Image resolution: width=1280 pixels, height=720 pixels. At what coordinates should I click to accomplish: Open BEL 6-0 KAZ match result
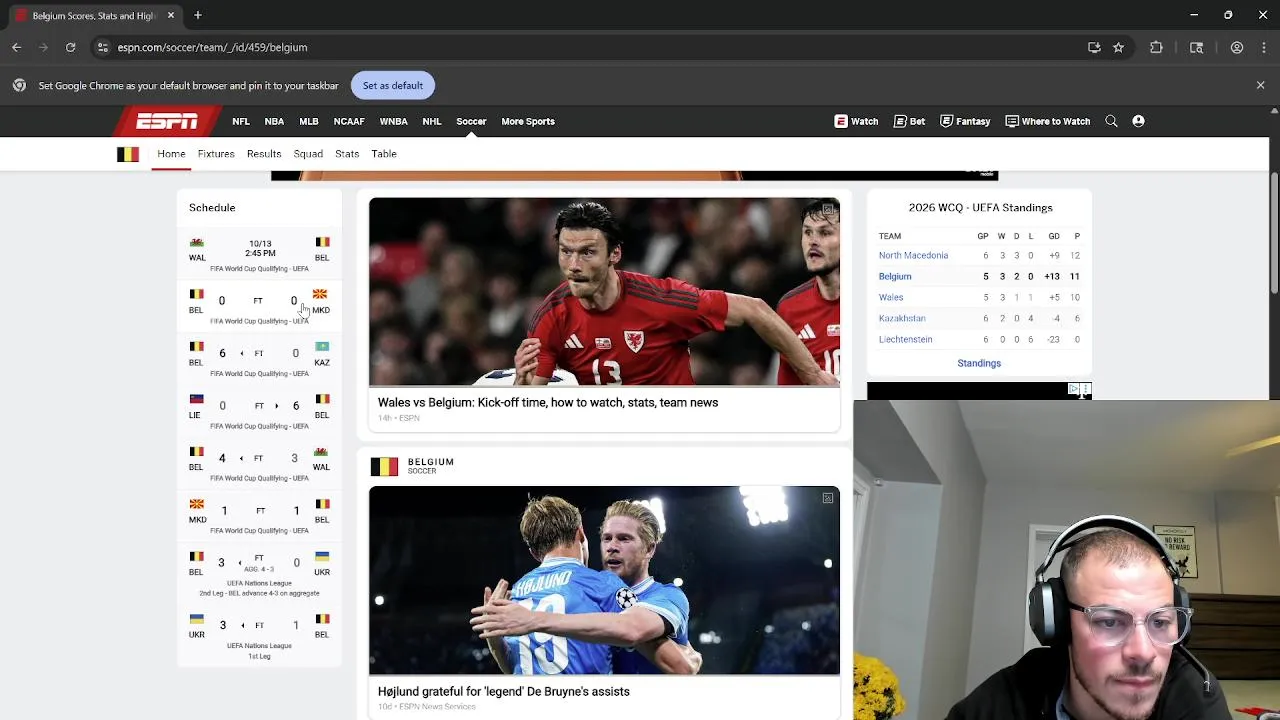click(x=259, y=359)
